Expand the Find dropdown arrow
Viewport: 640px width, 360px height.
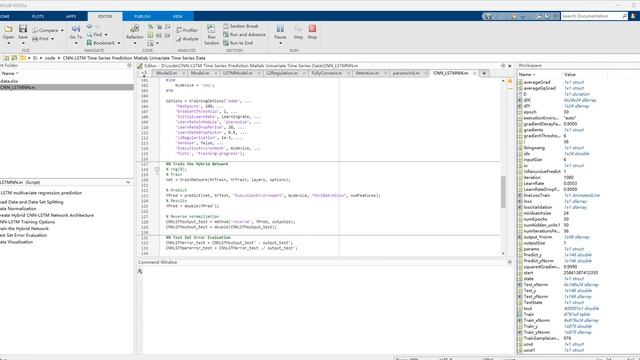point(106,35)
